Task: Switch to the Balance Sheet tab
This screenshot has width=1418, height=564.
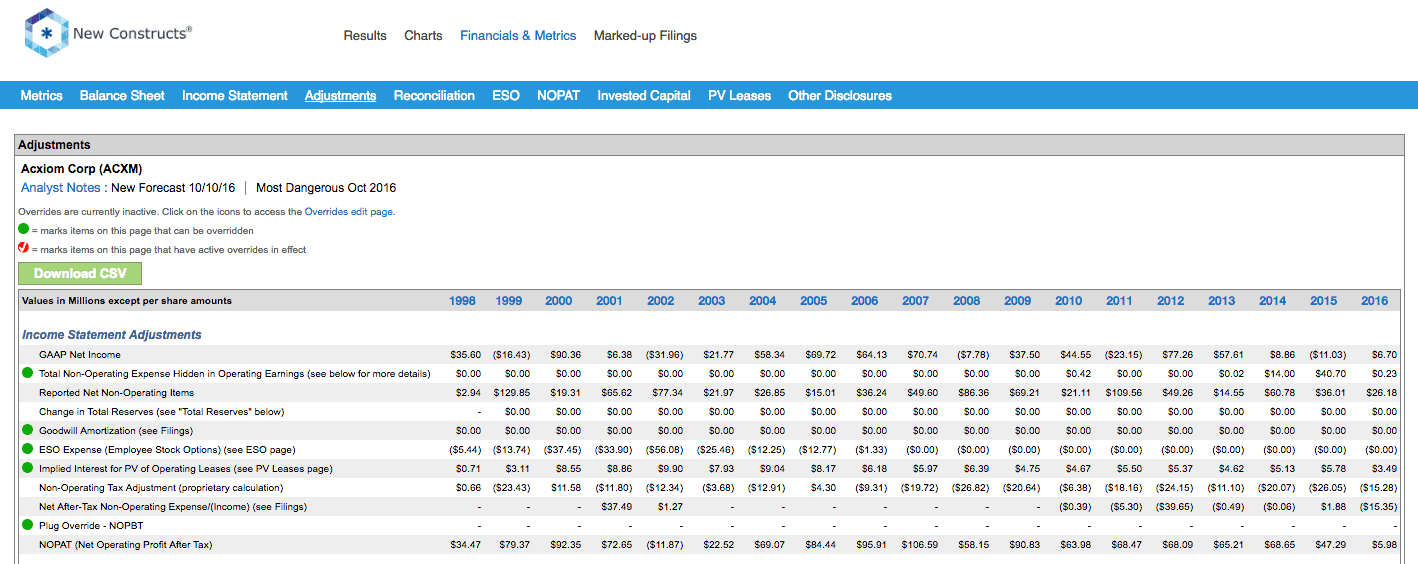Action: coord(122,96)
